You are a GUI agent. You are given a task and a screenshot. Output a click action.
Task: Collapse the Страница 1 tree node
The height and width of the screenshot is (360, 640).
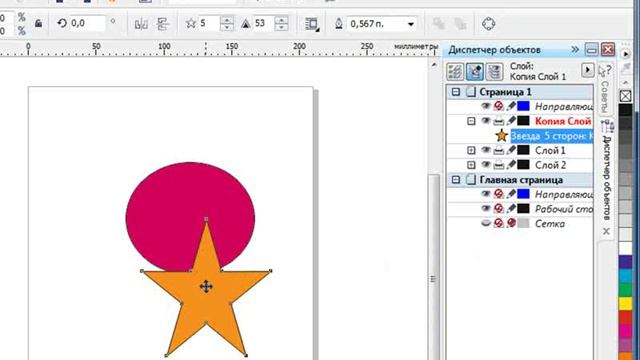click(x=456, y=92)
